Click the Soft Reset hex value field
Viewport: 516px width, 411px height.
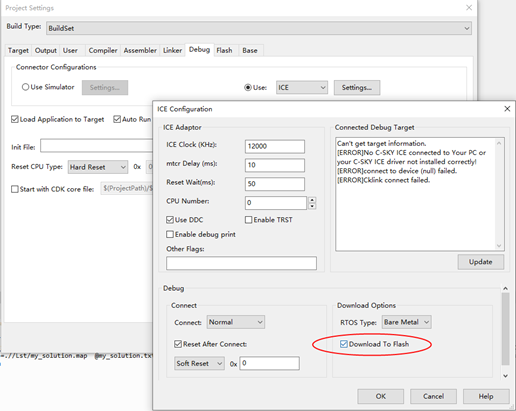click(269, 363)
